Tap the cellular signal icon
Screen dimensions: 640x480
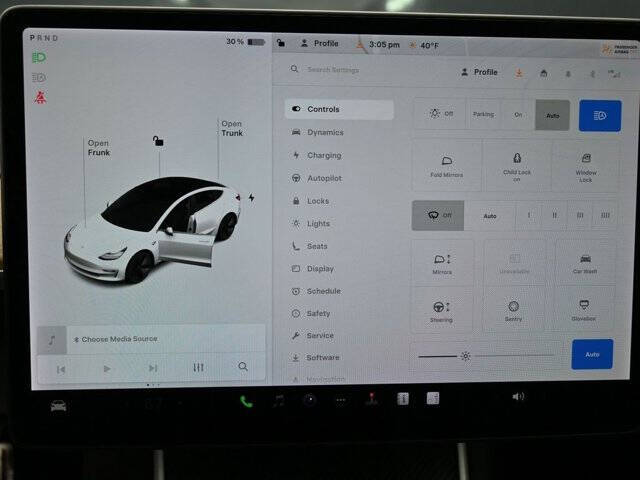pyautogui.click(x=614, y=74)
